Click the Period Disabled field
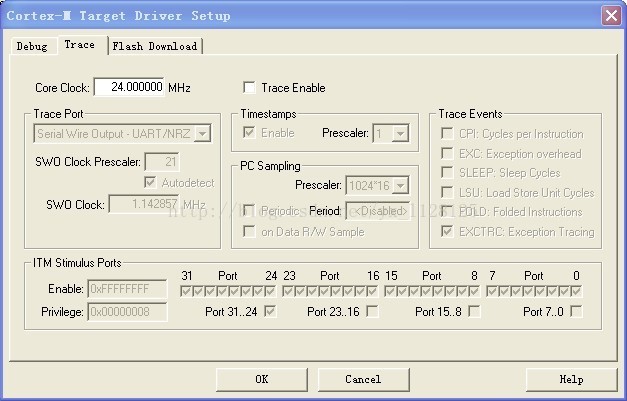The image size is (627, 401). point(378,211)
